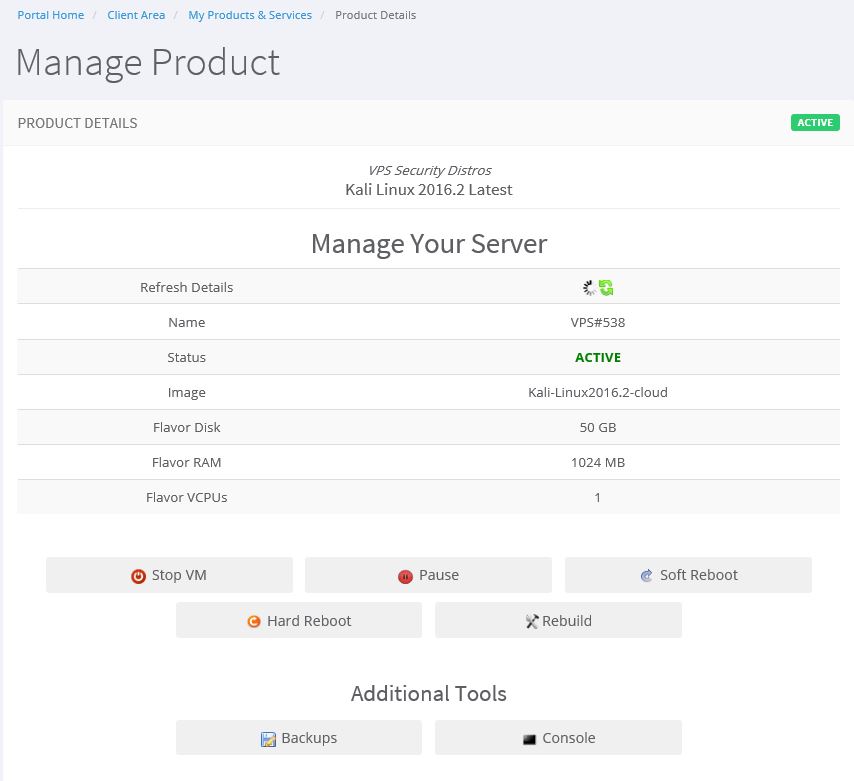
Task: Click the Name row label
Action: (x=186, y=322)
